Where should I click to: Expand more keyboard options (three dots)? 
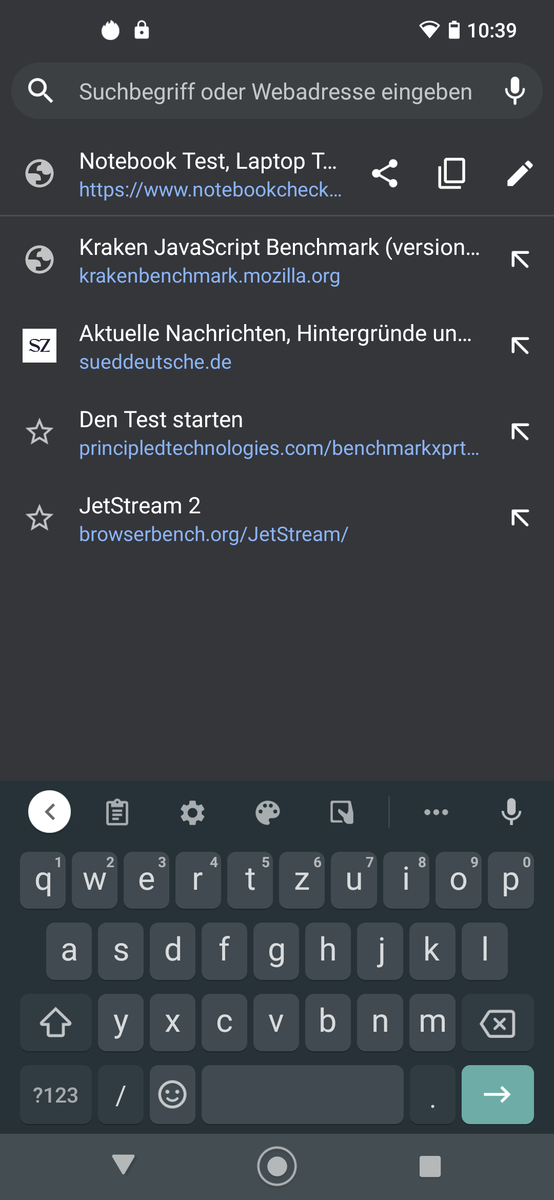(436, 813)
